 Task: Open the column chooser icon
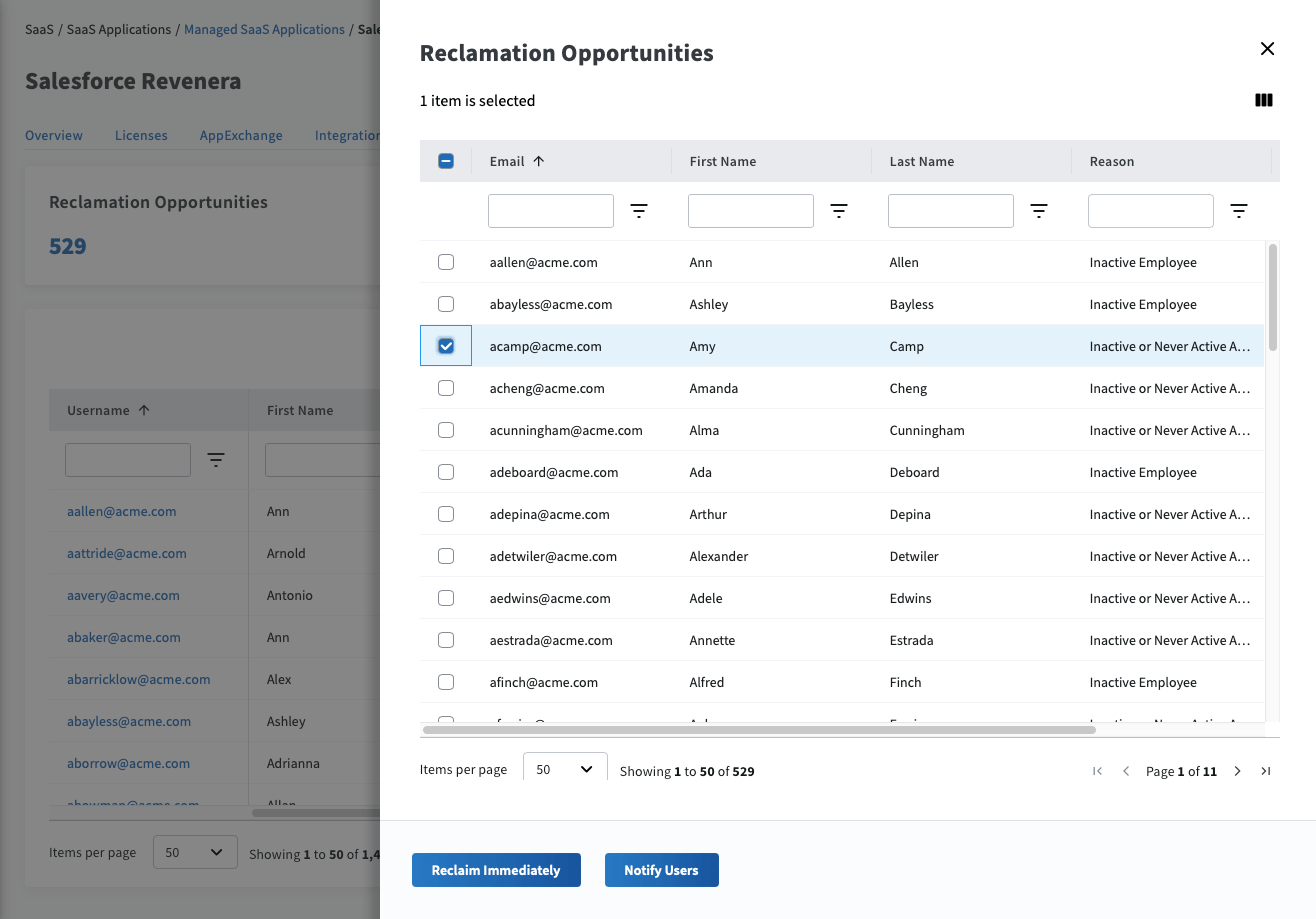click(x=1263, y=100)
